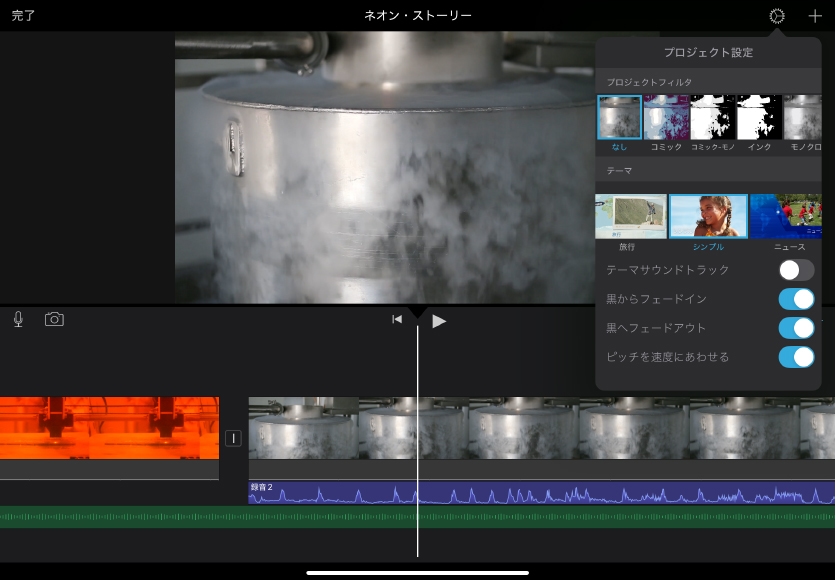Turn off the 黒へフェードアウト switch
Screen dimensions: 836x580
tap(796, 328)
